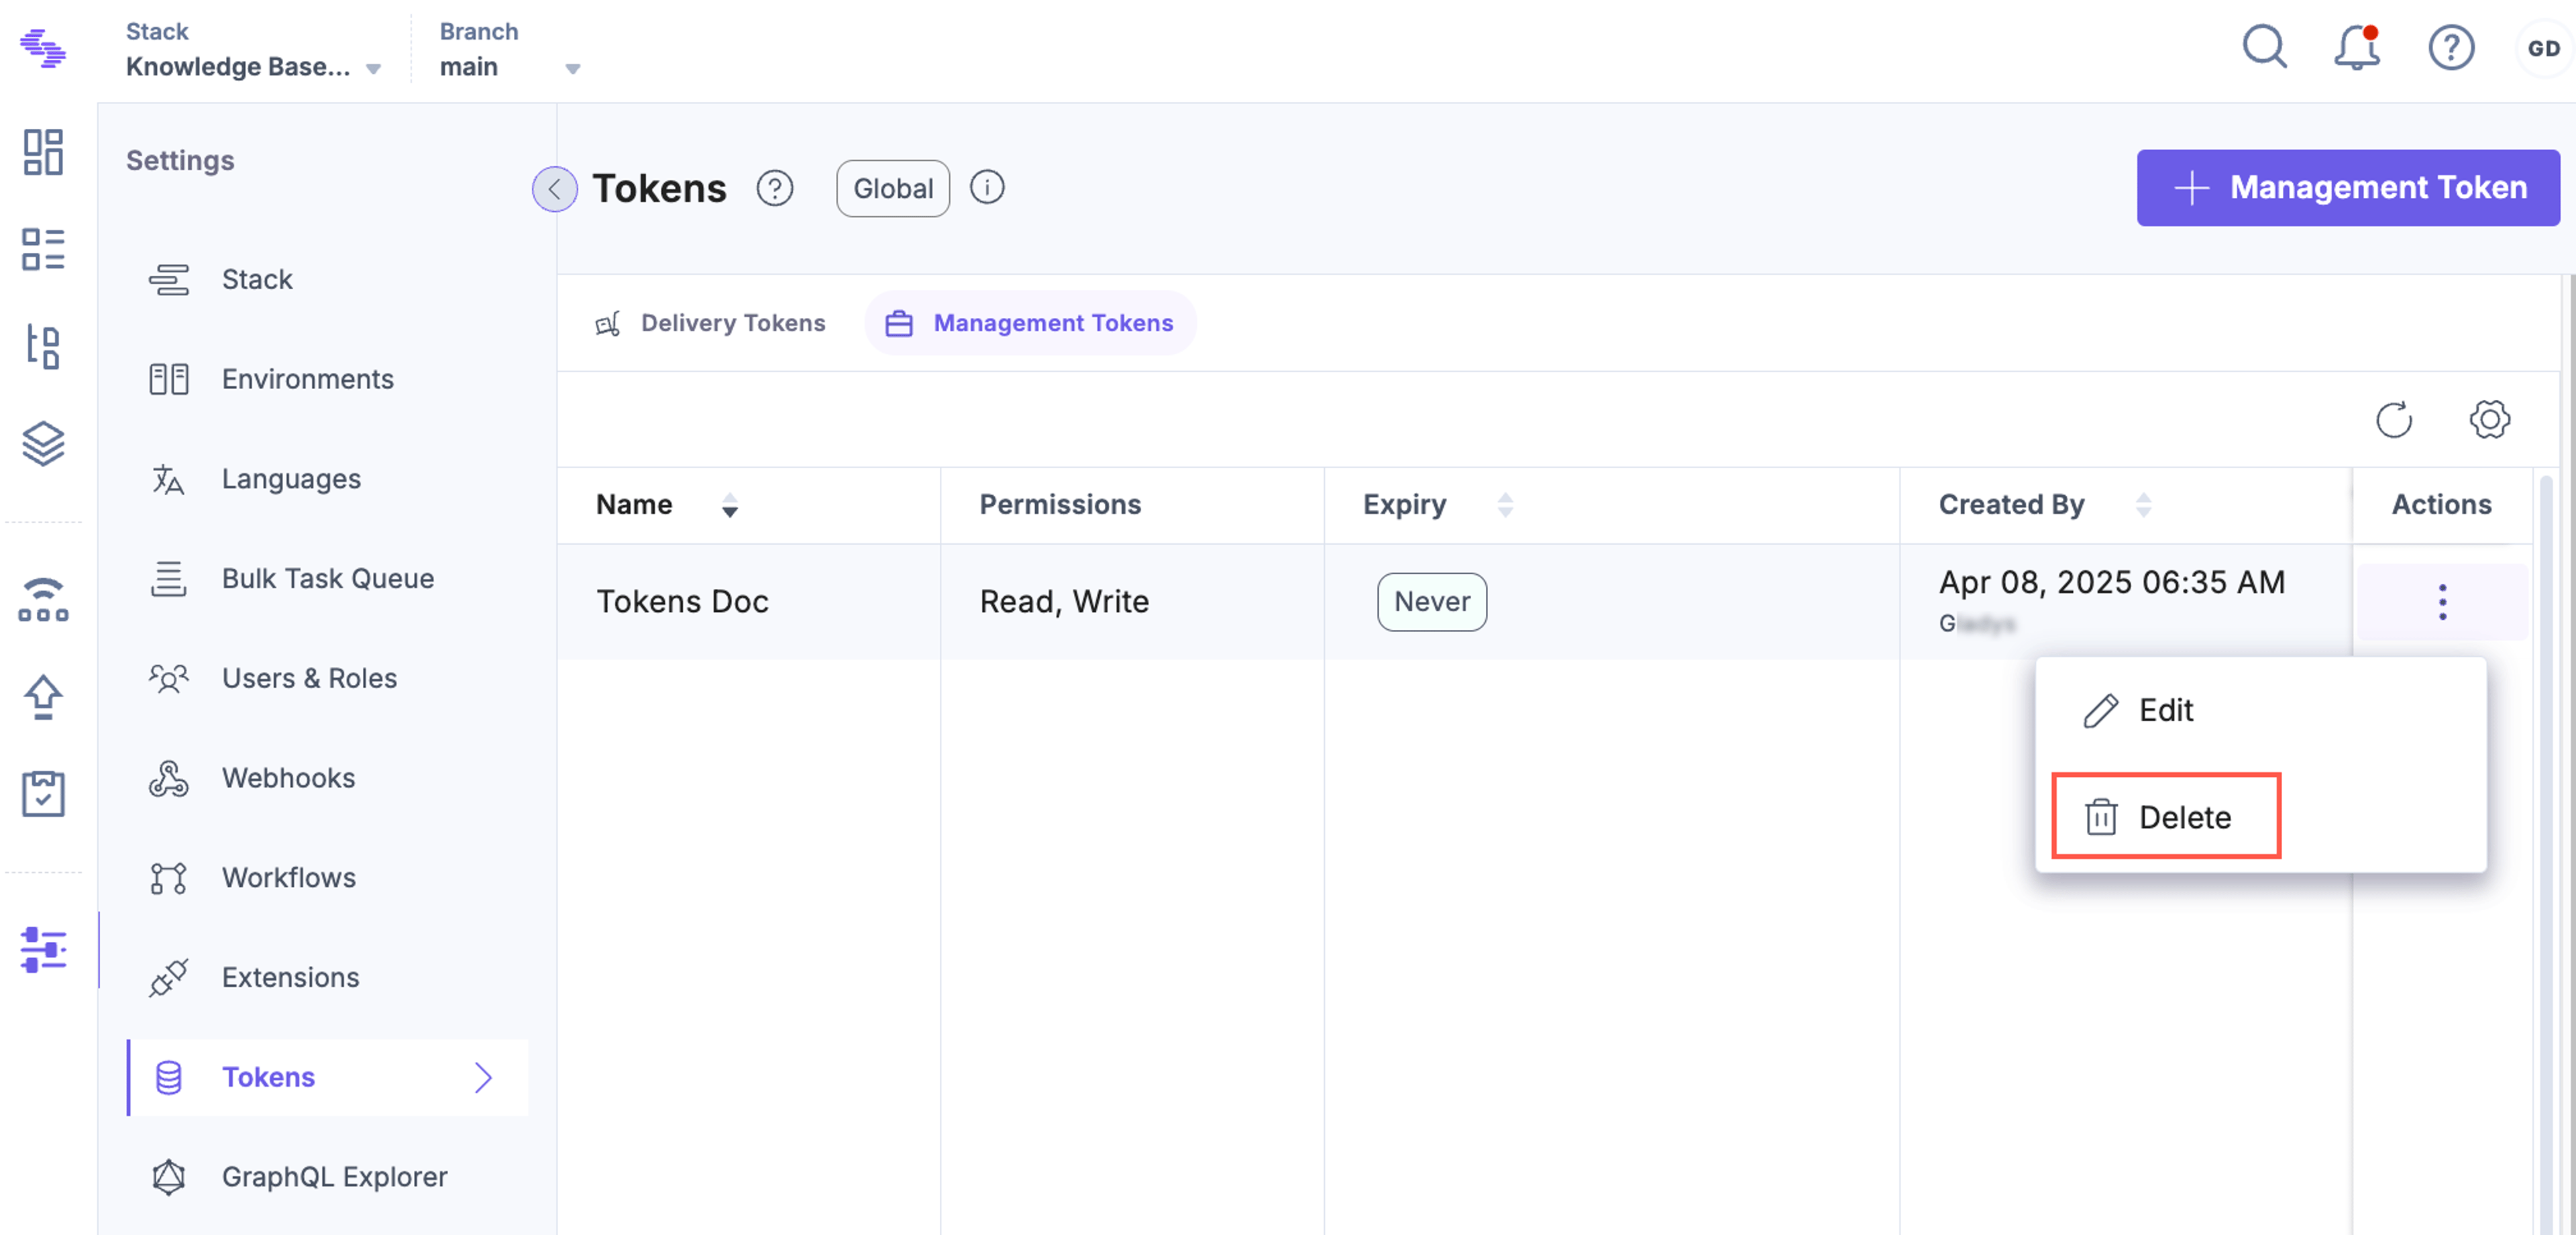Screen dimensions: 2576x1235
Task: Open the Publish Queue icon in left rail
Action: click(x=43, y=599)
